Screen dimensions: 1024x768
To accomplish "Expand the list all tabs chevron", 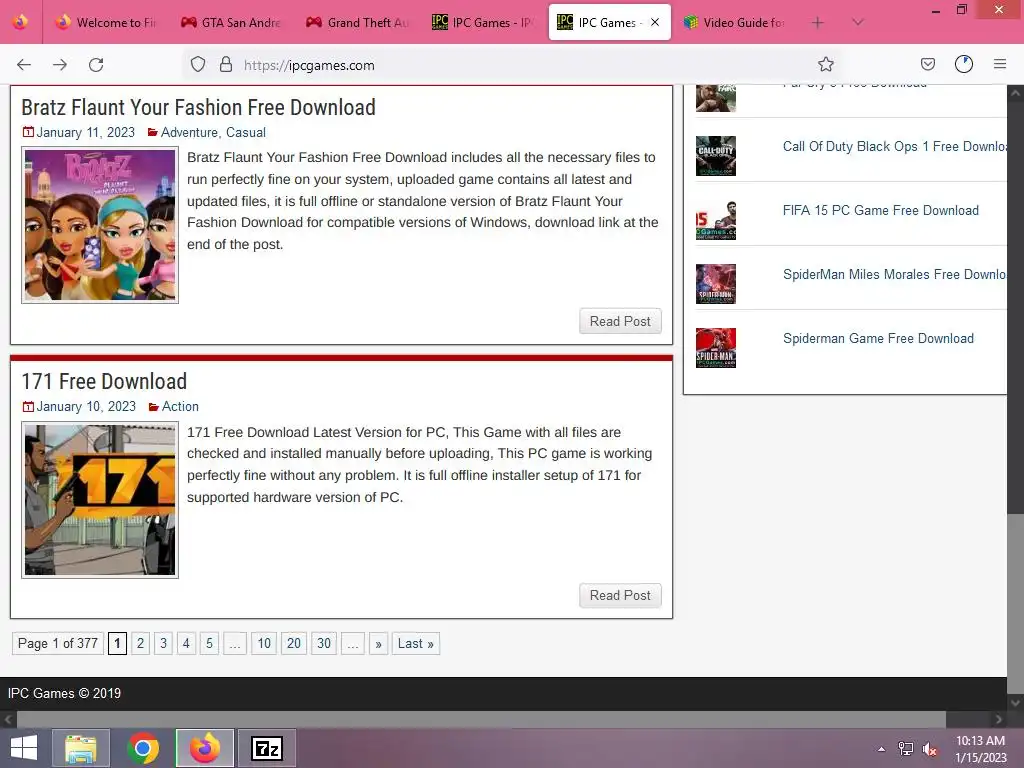I will click(858, 23).
